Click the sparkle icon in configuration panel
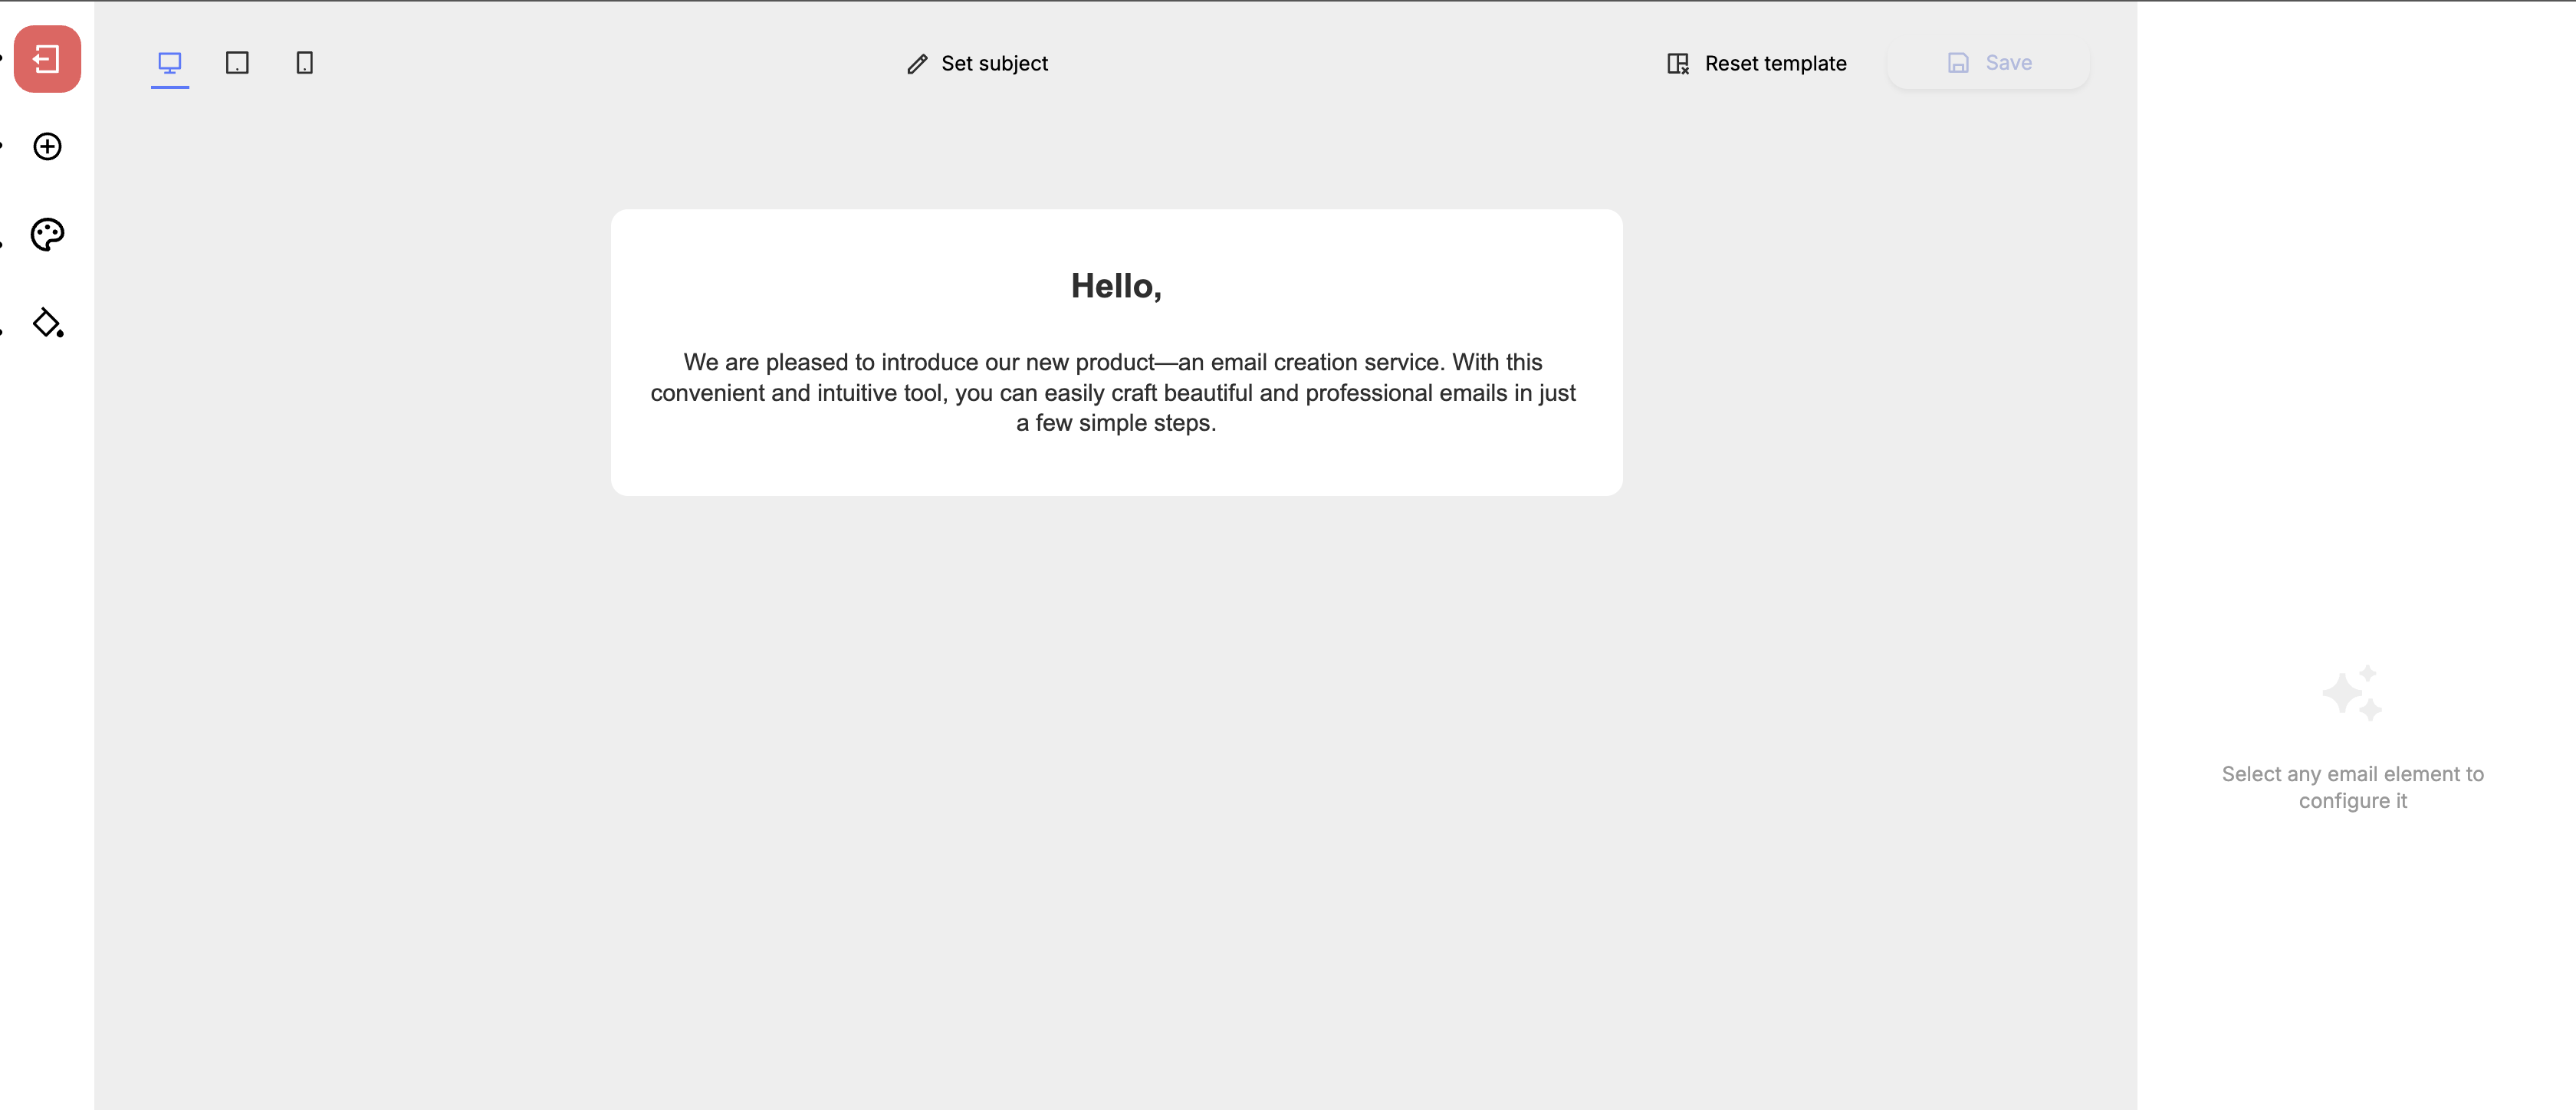The width and height of the screenshot is (2576, 1110). click(x=2351, y=693)
